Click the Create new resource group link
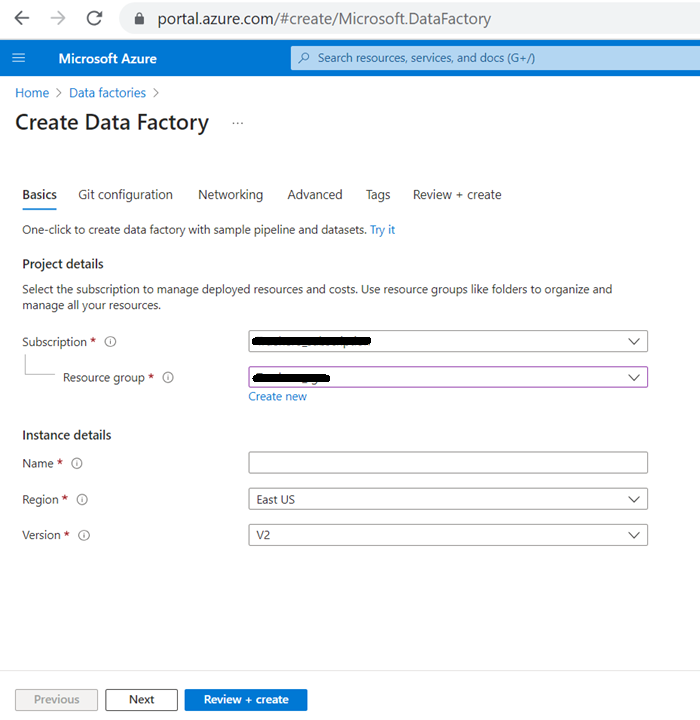Screen dimensions: 700x720 278,397
